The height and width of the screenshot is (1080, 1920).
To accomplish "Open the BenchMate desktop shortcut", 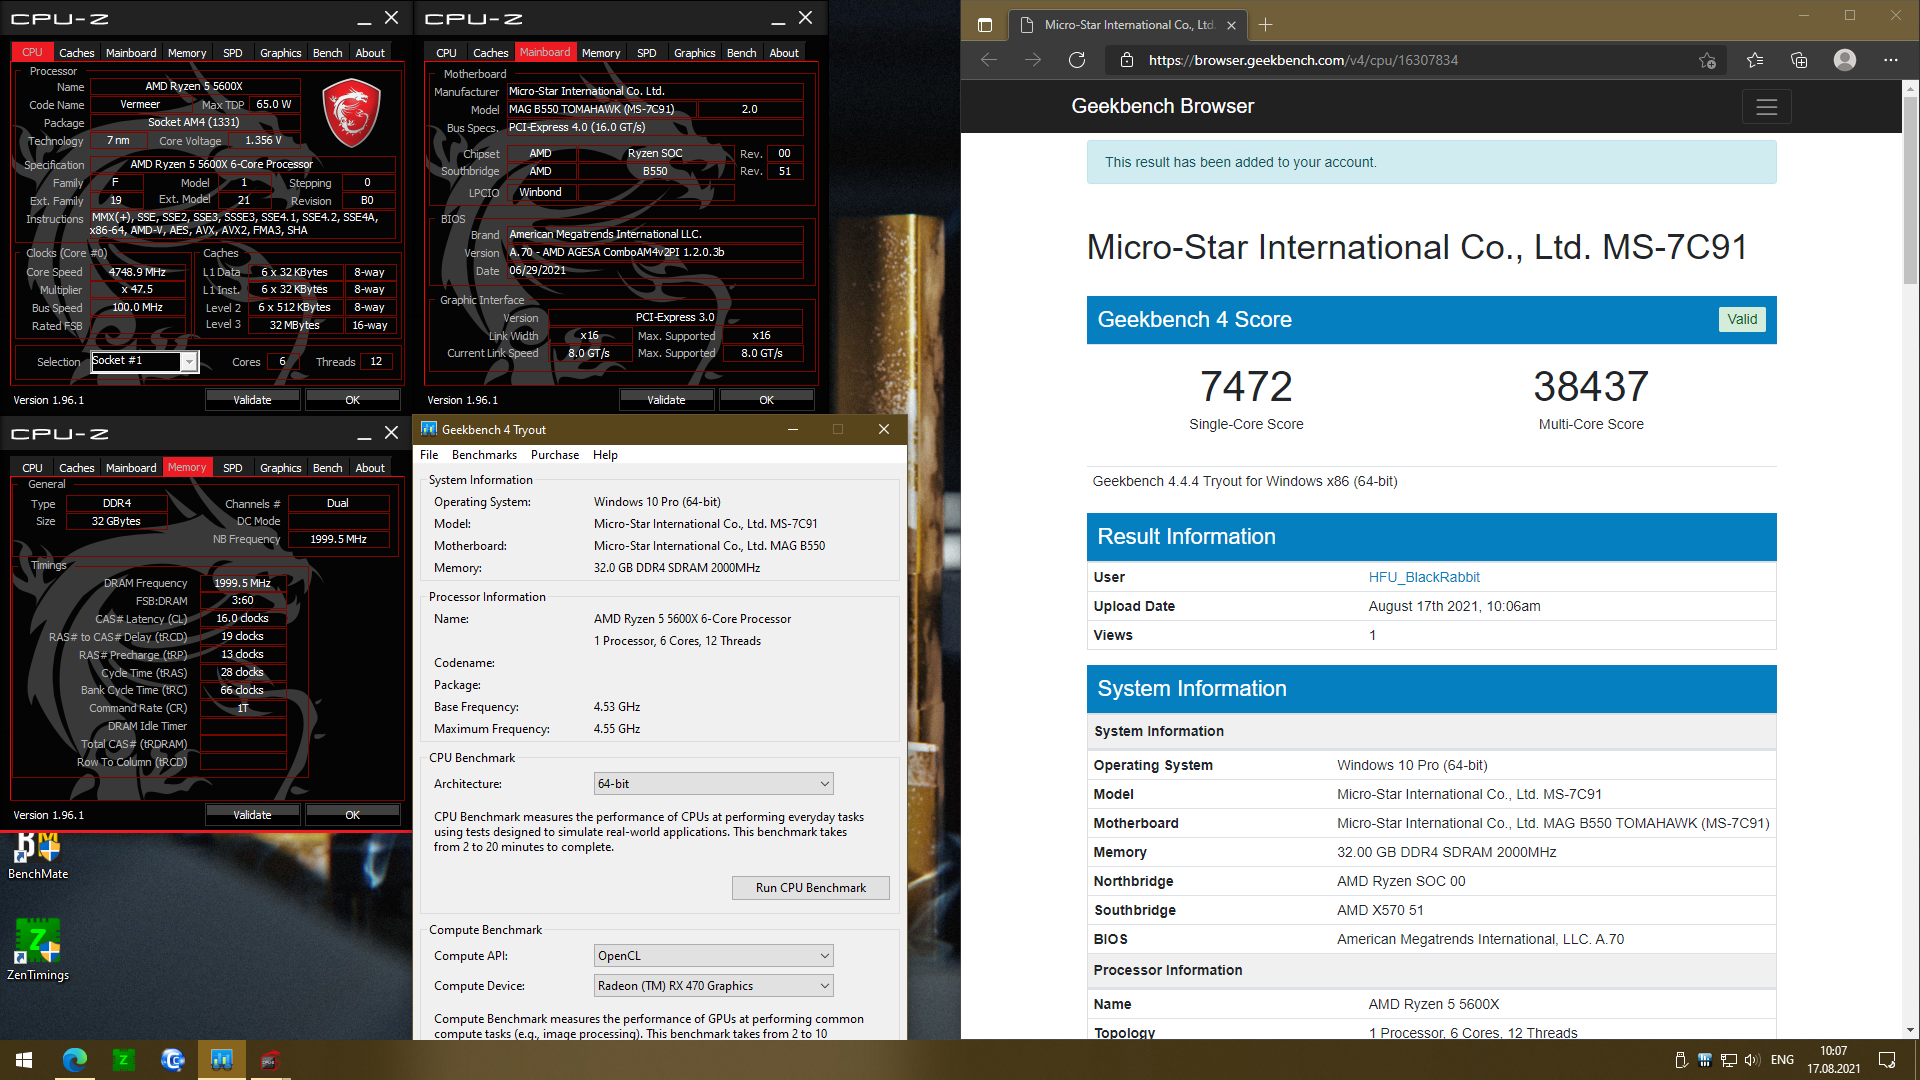I will click(x=38, y=856).
